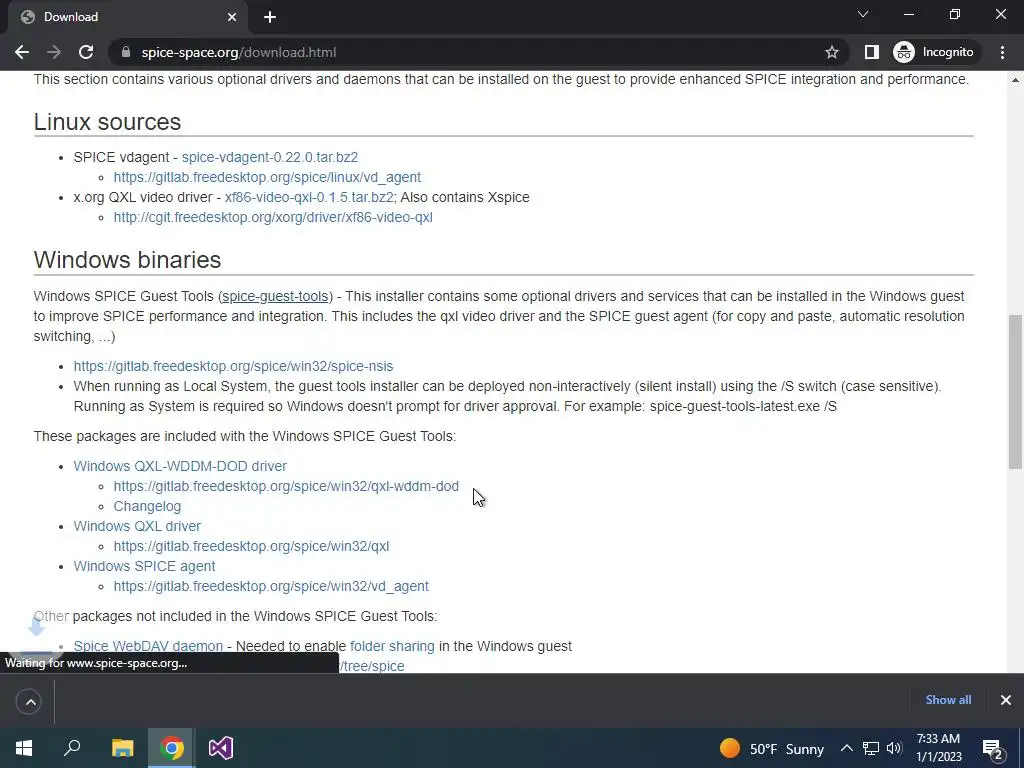Open Chrome's three-dot menu
The height and width of the screenshot is (768, 1024).
1002,52
